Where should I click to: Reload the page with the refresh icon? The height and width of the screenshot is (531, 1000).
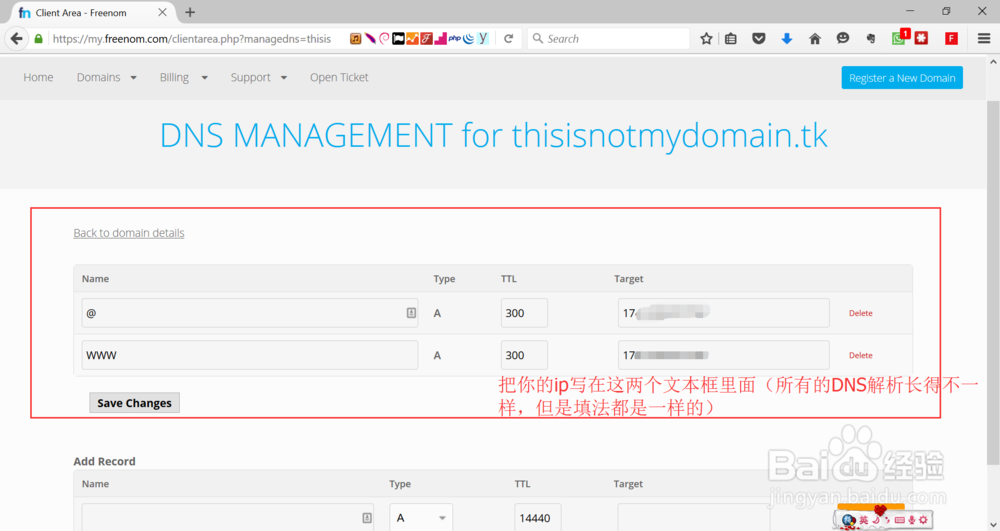pyautogui.click(x=508, y=38)
